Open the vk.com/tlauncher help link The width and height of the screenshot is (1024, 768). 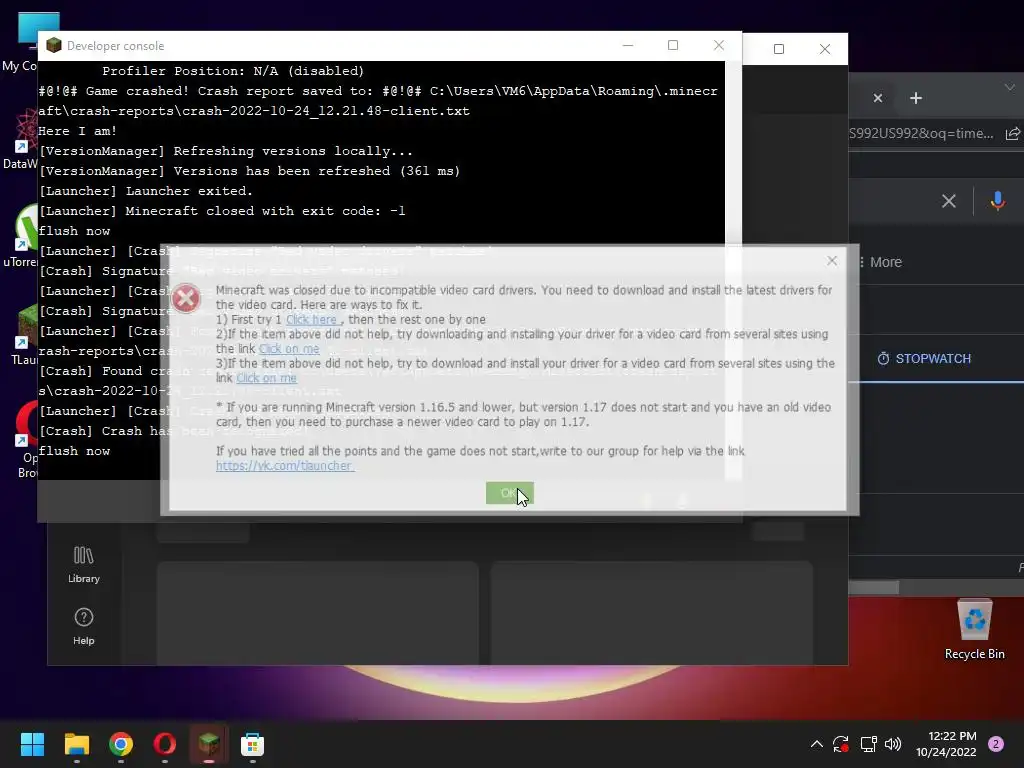pos(285,466)
